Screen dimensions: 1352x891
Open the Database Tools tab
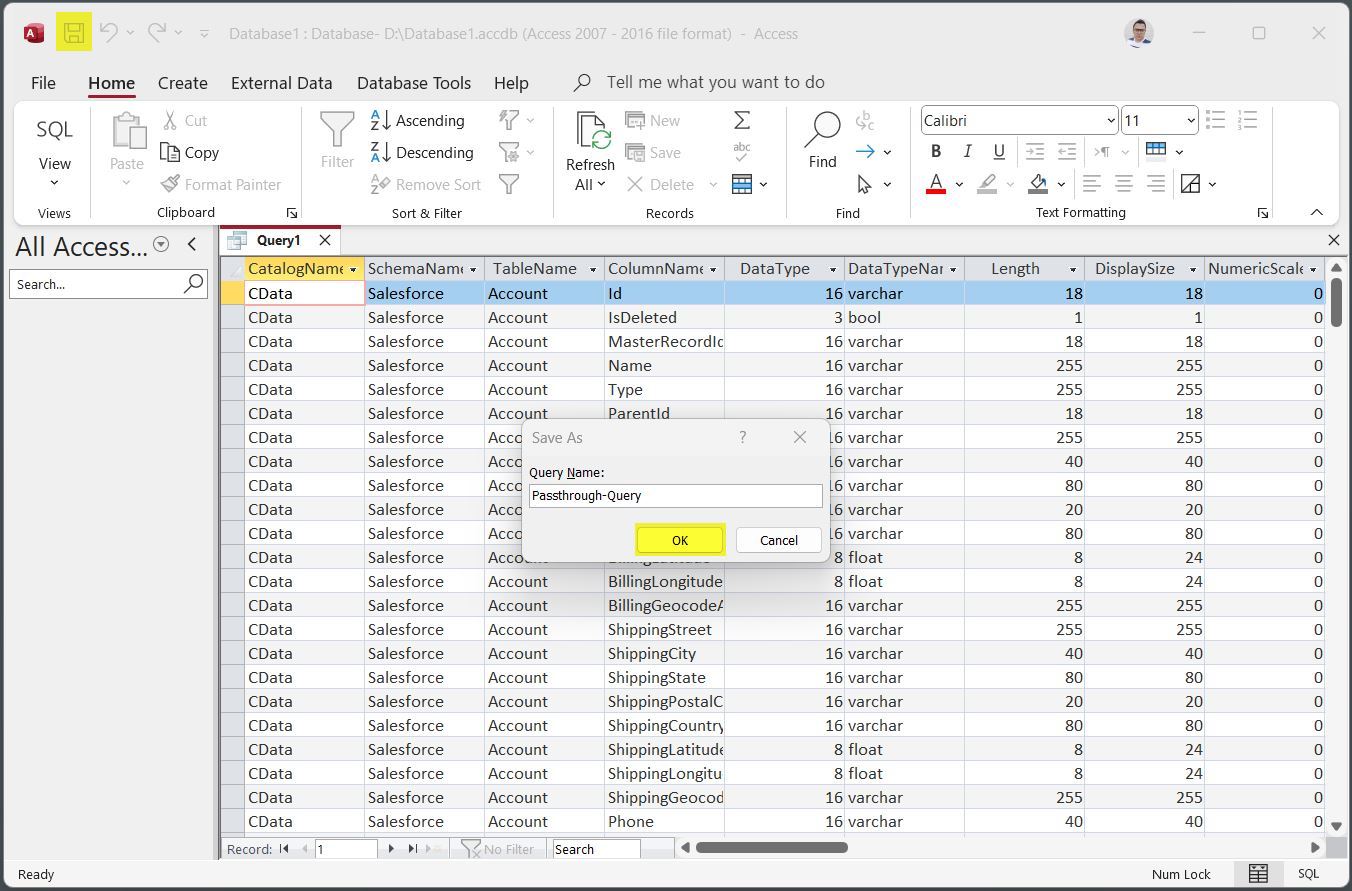[413, 83]
